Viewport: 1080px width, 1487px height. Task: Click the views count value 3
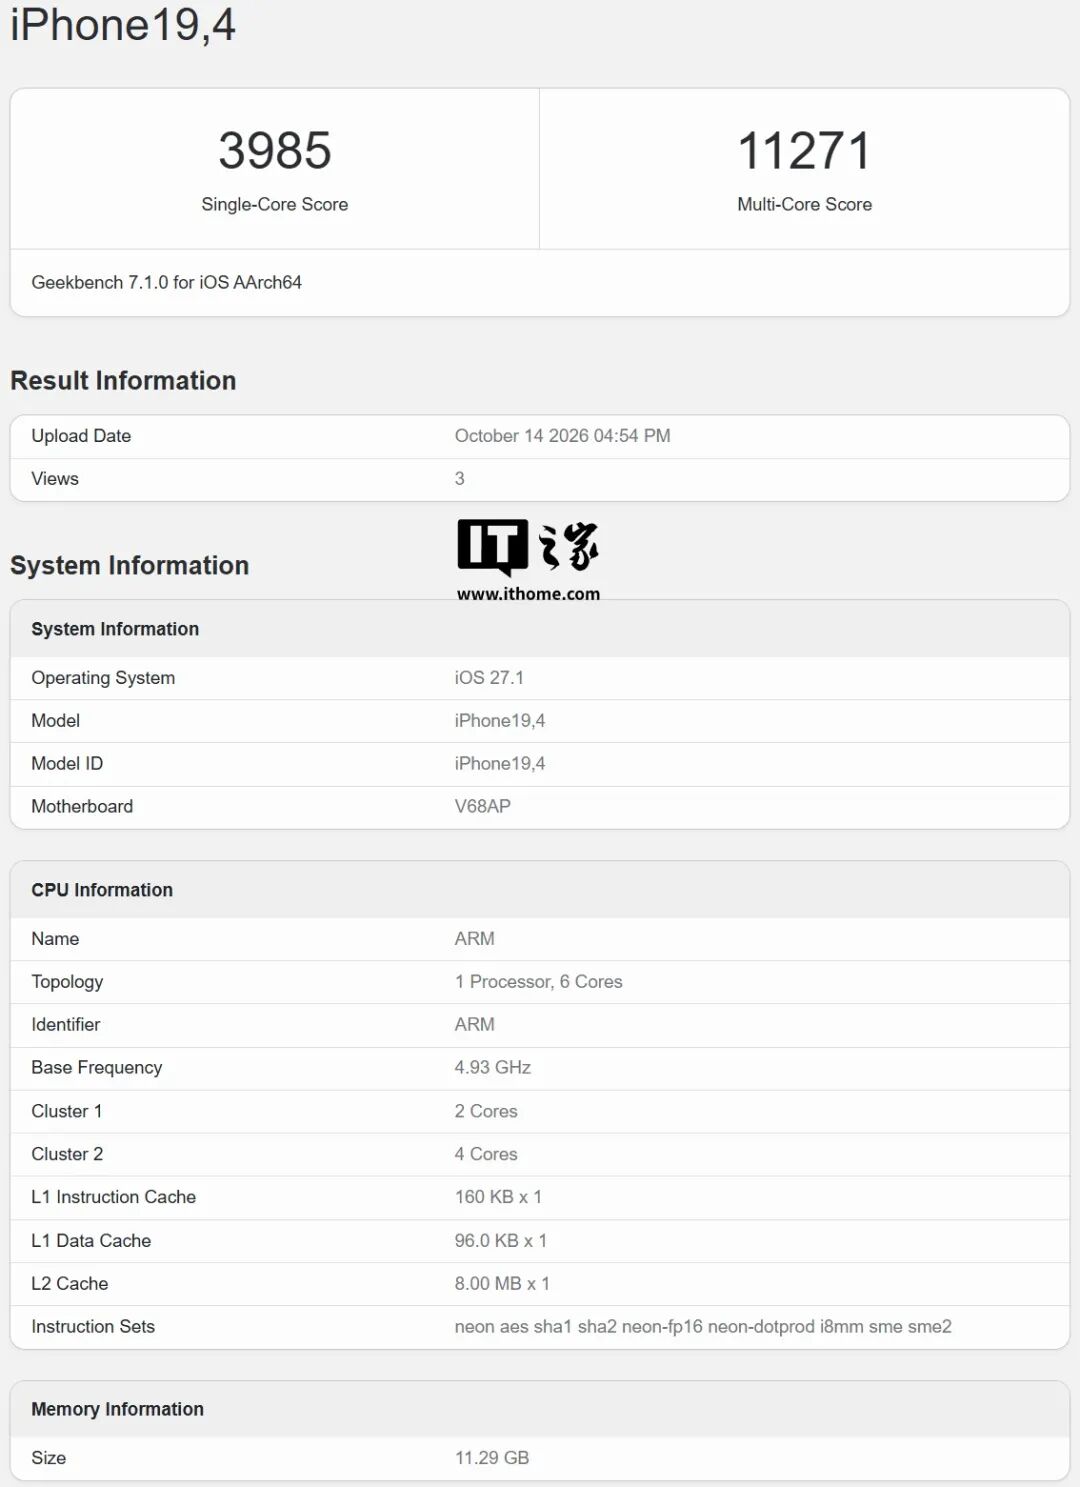tap(460, 479)
